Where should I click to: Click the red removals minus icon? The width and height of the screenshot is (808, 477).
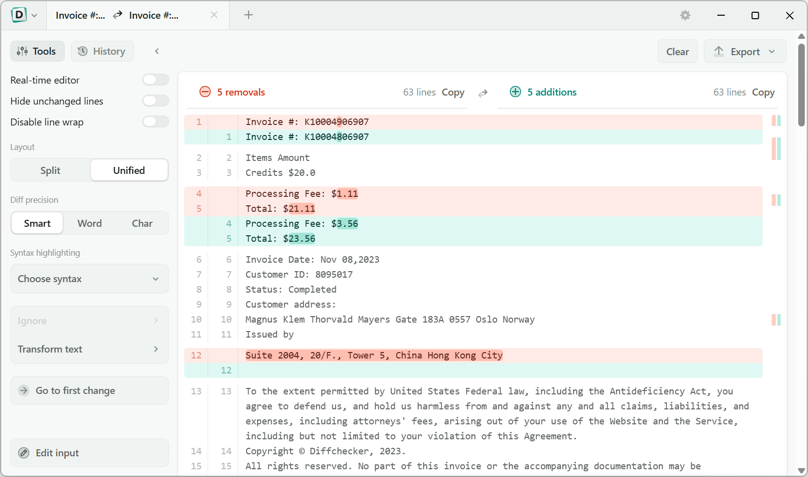coord(205,92)
